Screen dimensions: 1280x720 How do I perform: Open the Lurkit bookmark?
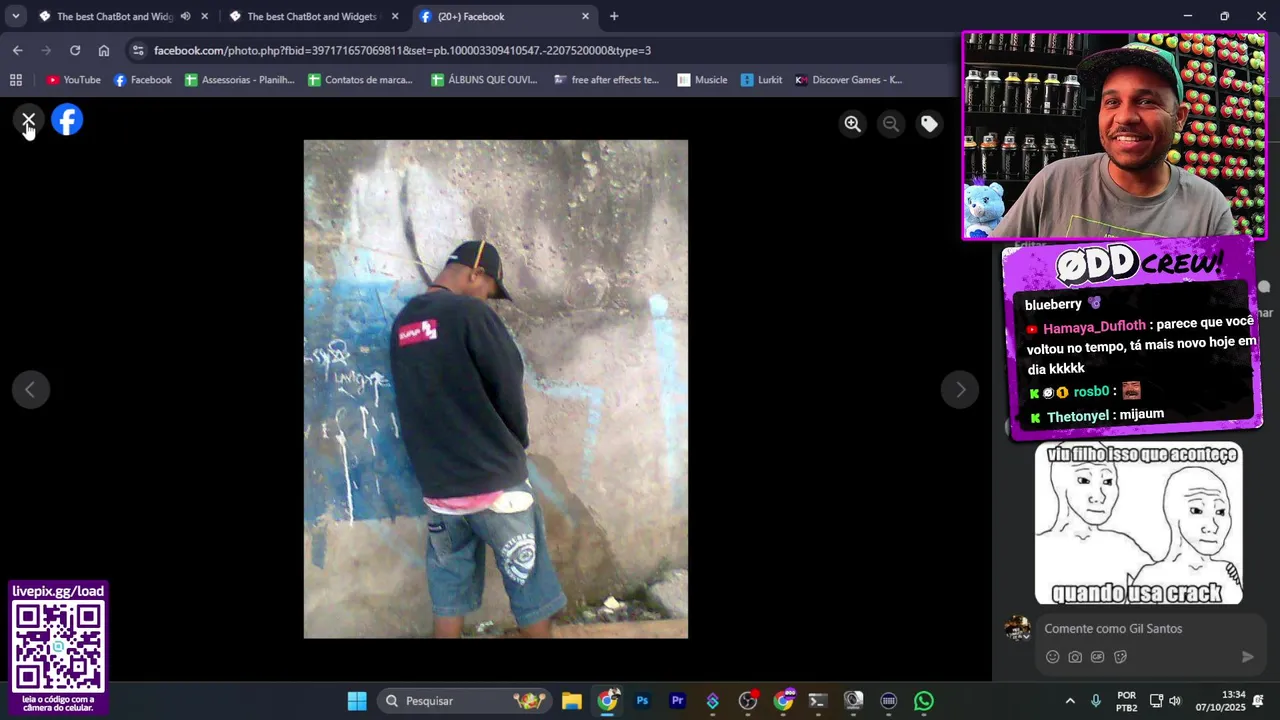(761, 80)
